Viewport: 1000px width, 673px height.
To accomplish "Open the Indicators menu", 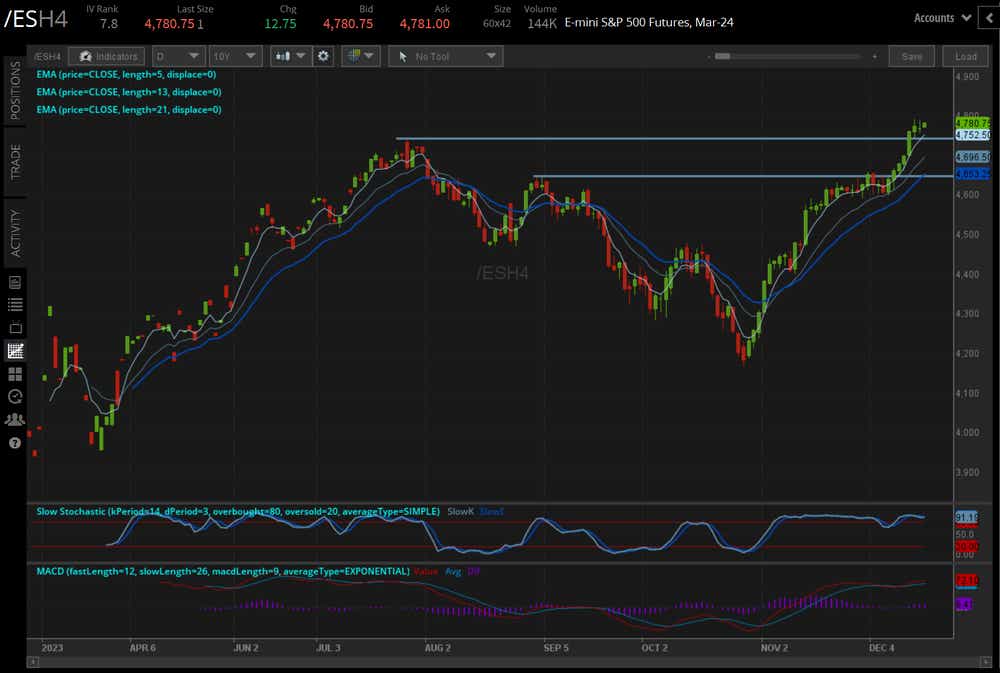I will click(x=110, y=57).
